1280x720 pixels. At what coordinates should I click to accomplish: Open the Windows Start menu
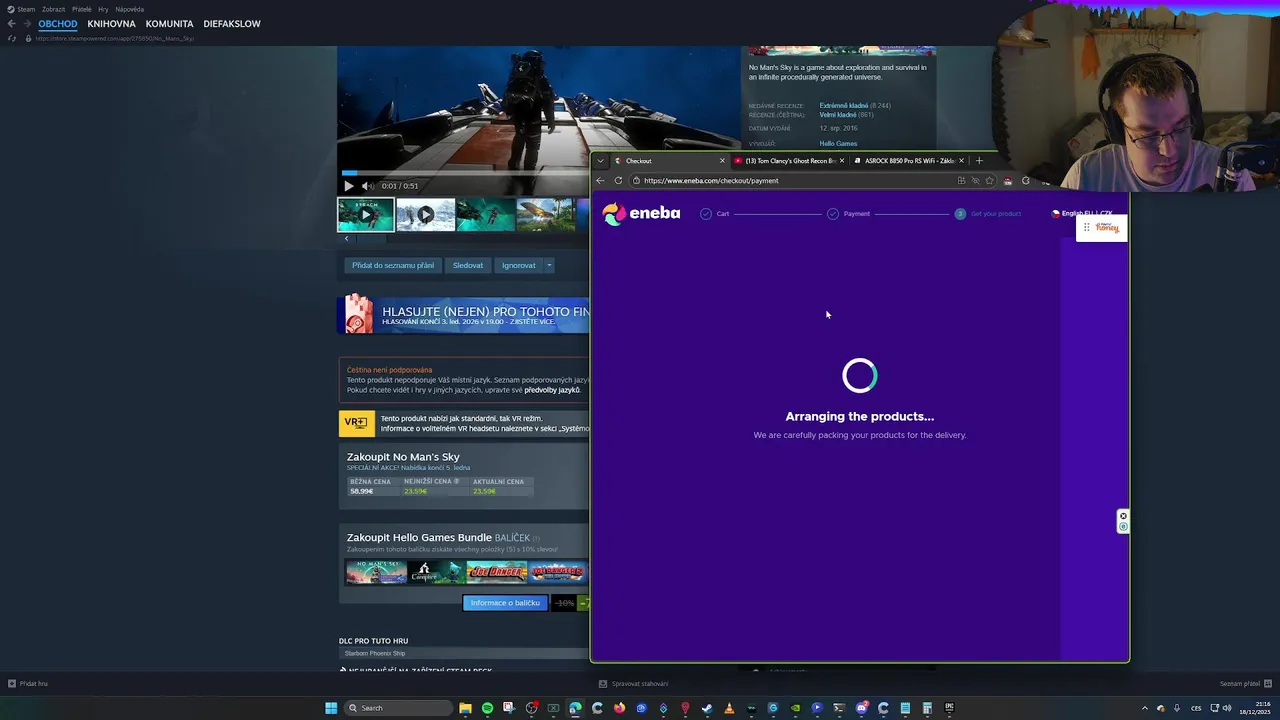(x=331, y=708)
